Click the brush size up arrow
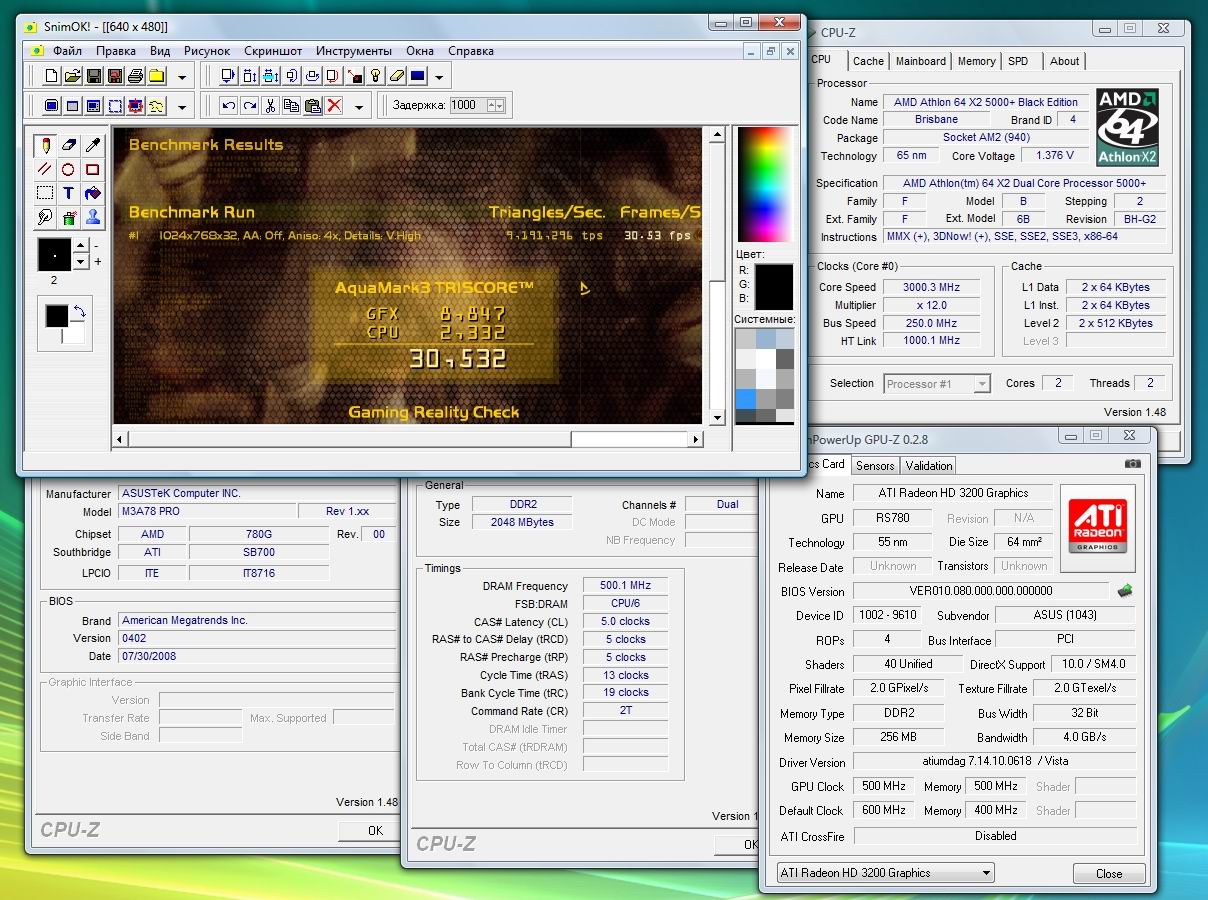This screenshot has width=1208, height=900. click(x=83, y=245)
